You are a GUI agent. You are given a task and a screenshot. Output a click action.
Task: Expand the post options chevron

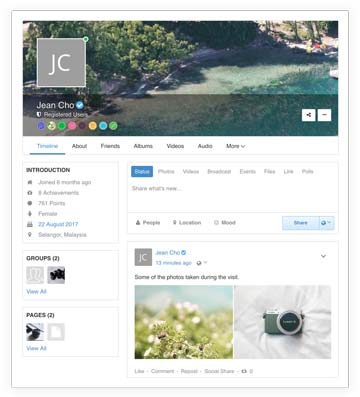click(323, 256)
